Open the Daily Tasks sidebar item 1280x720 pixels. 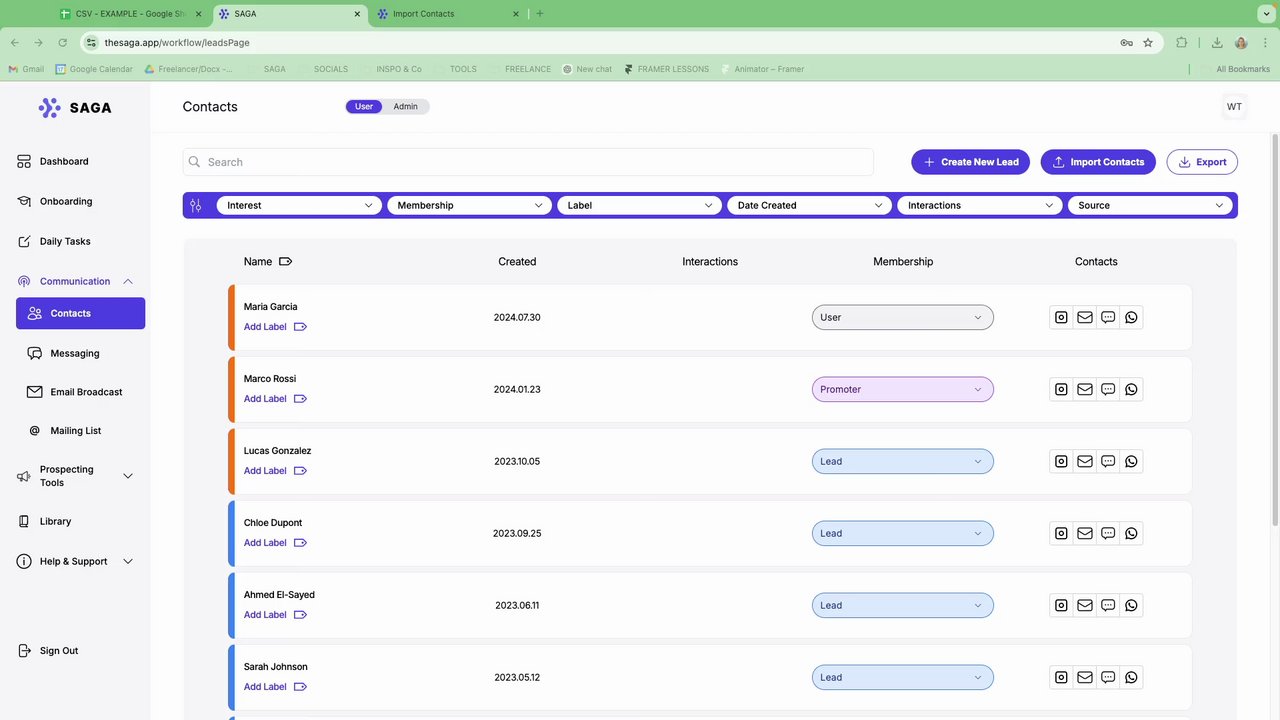click(x=65, y=241)
